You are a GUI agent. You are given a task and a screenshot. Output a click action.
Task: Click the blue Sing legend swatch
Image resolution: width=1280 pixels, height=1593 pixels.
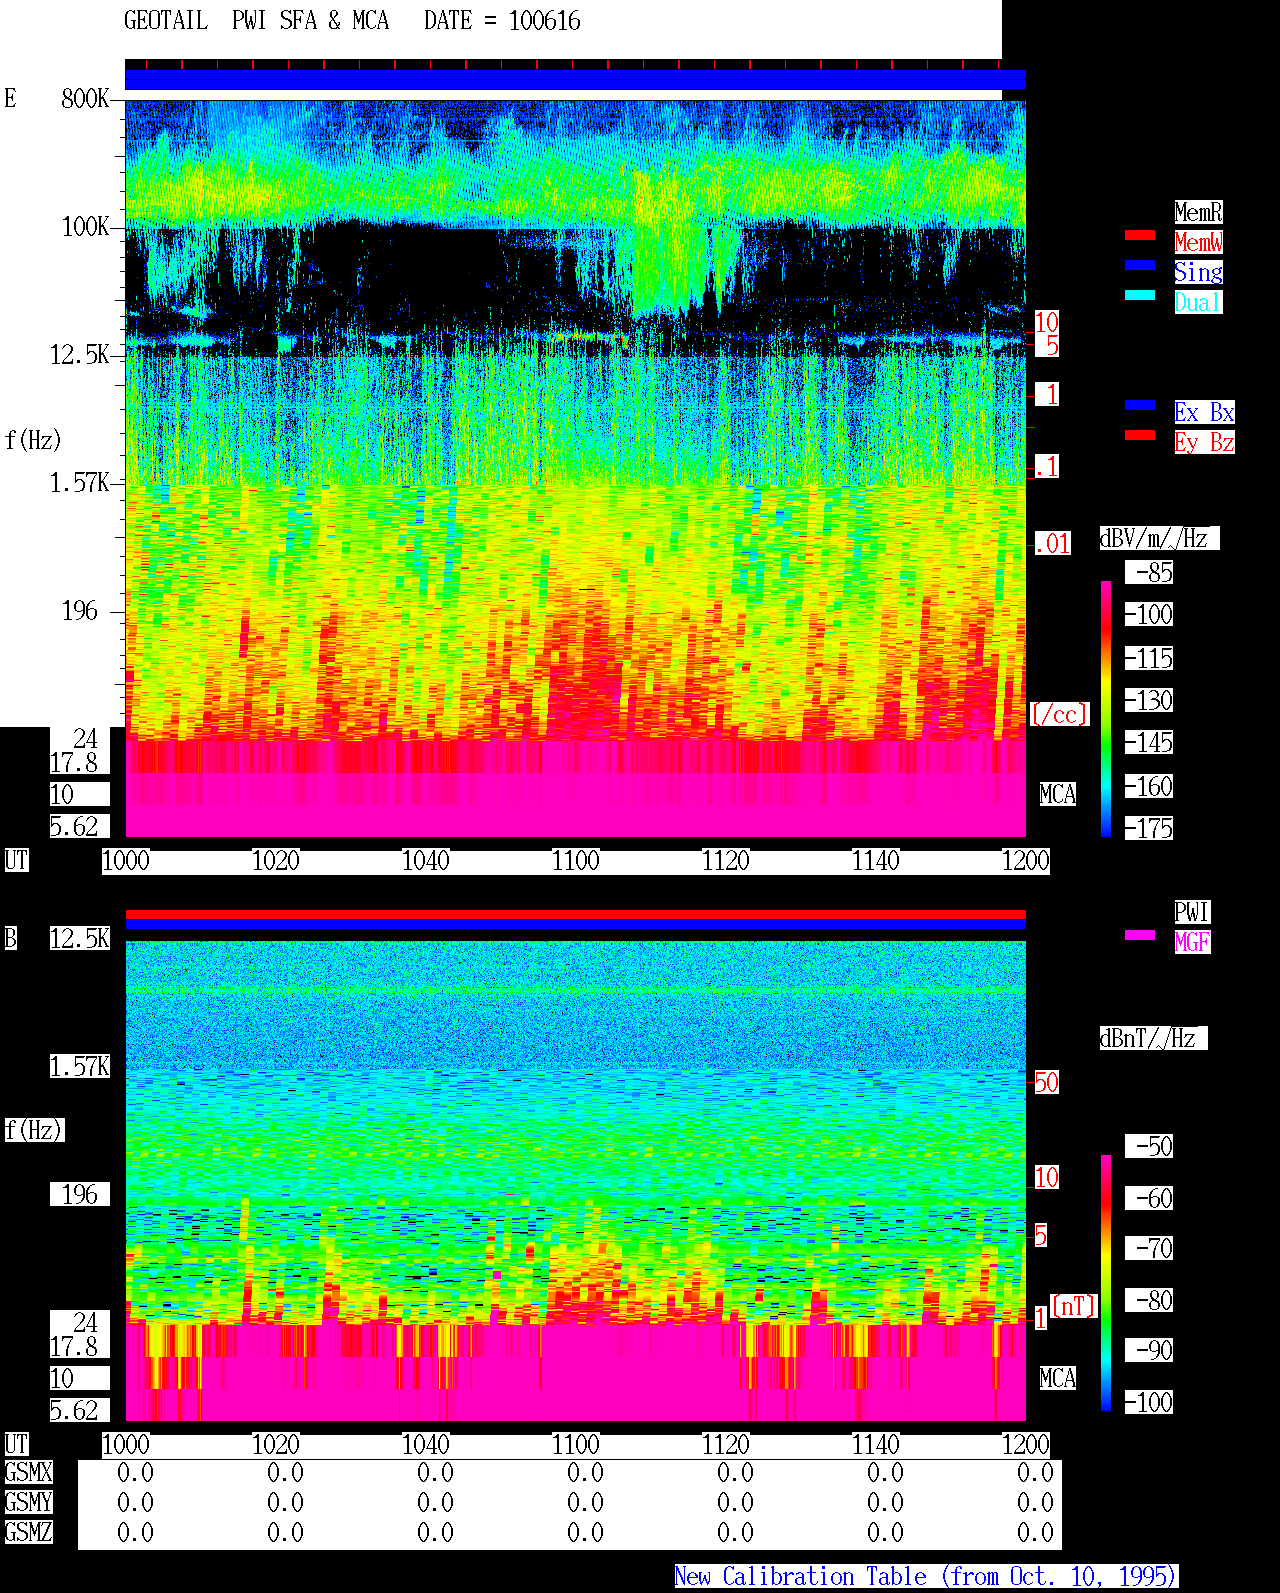click(x=1140, y=265)
